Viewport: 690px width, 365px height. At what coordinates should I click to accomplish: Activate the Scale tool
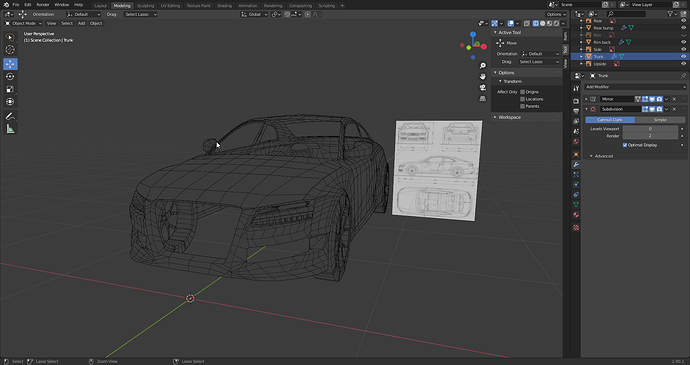tap(10, 89)
